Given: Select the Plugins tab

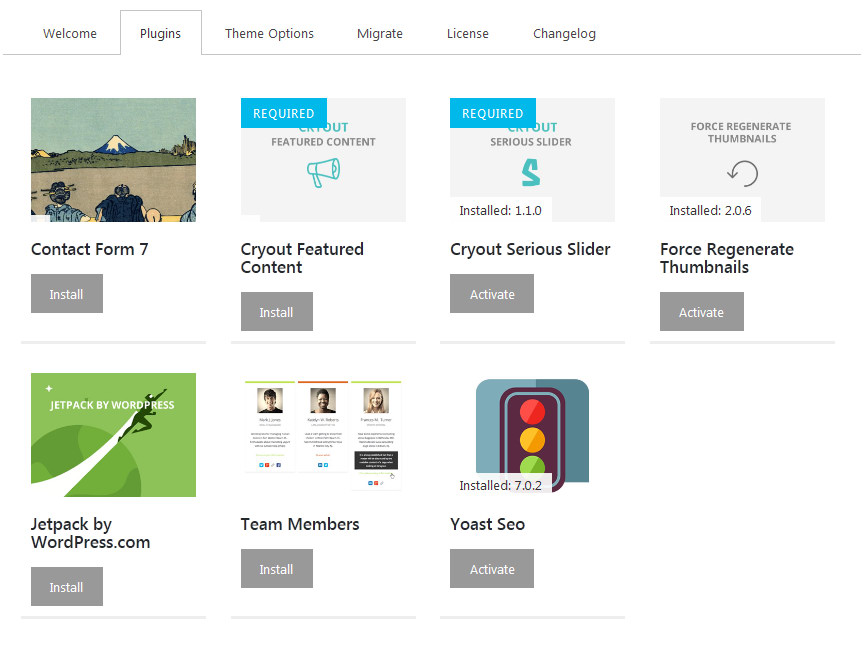Looking at the screenshot, I should pyautogui.click(x=160, y=34).
